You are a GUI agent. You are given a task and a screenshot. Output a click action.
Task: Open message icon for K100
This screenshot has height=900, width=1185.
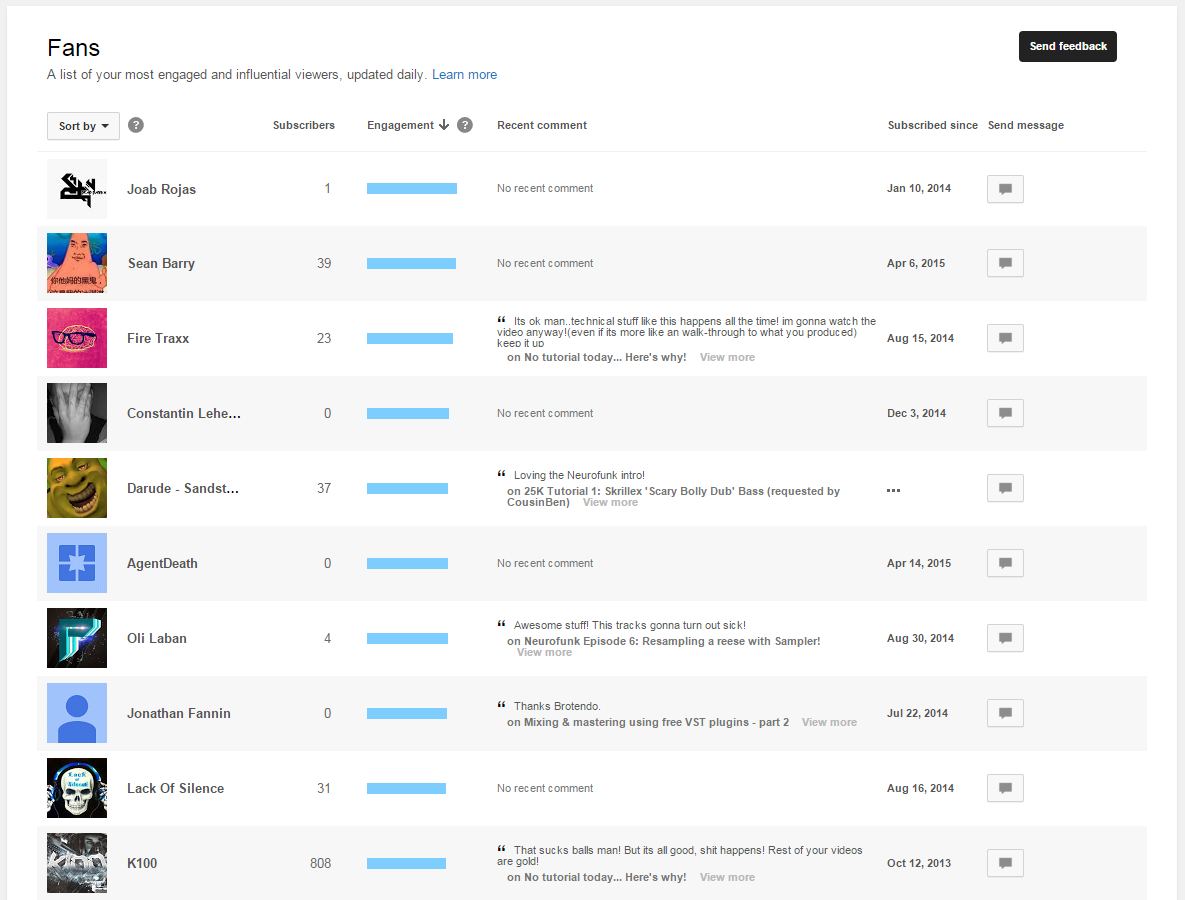click(x=1005, y=863)
